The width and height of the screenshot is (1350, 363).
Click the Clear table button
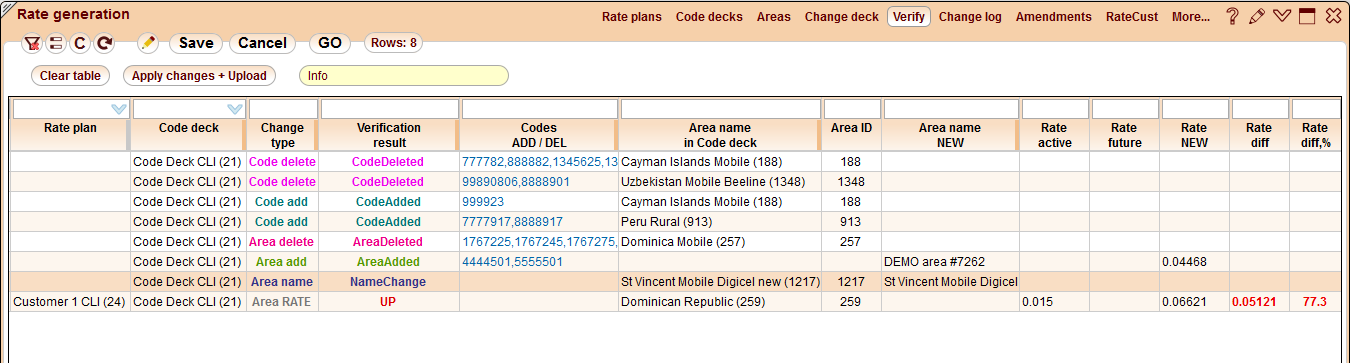(x=70, y=76)
